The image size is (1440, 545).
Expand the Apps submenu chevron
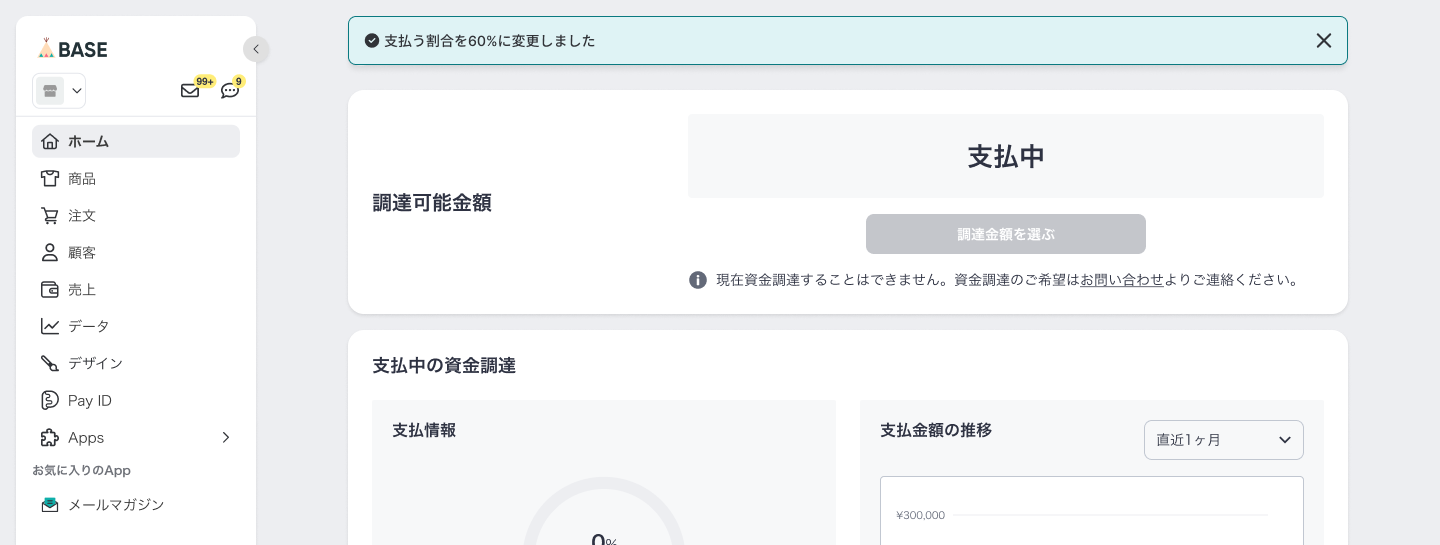225,437
